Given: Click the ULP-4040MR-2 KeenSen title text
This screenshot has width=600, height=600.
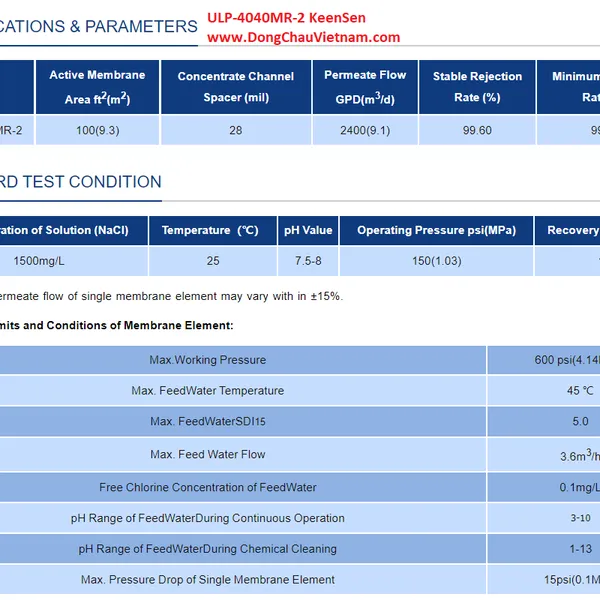Looking at the screenshot, I should pos(289,18).
